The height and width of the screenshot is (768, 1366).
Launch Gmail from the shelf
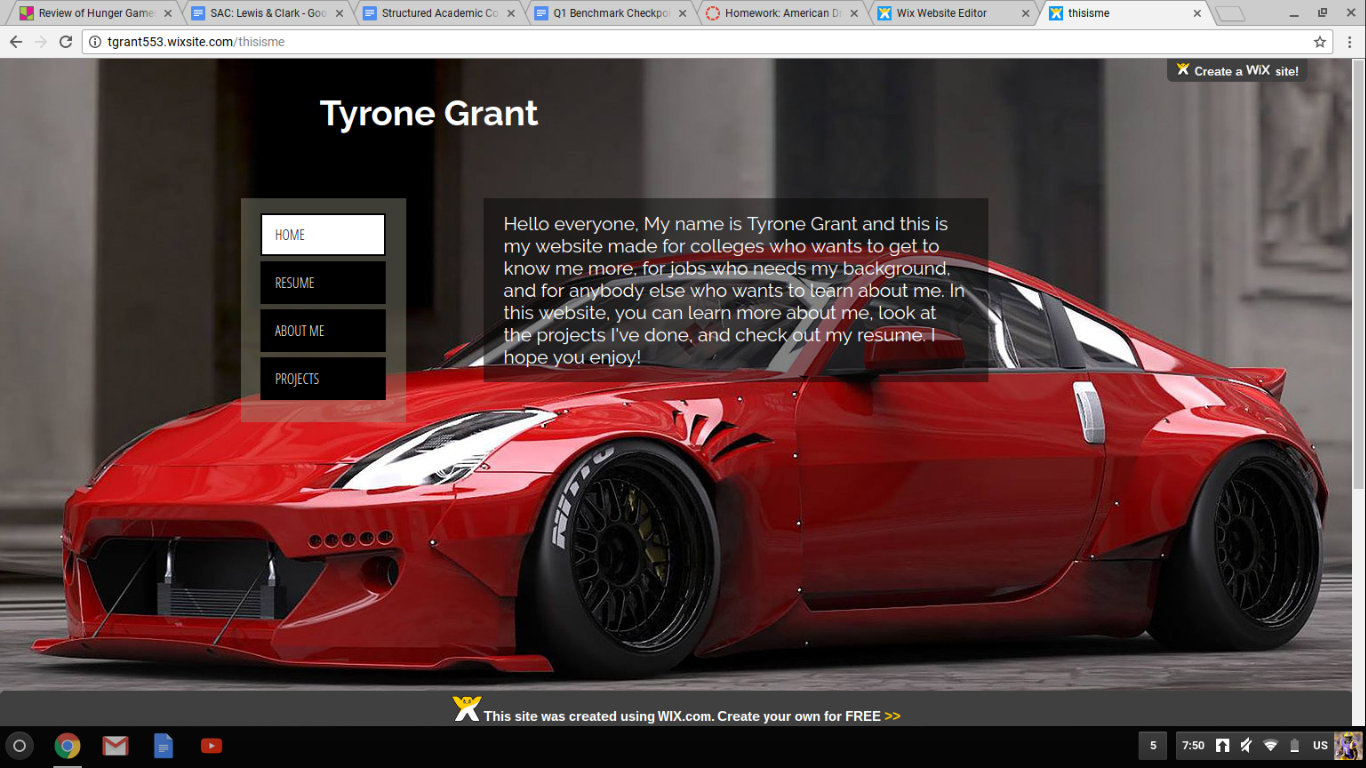tap(116, 746)
